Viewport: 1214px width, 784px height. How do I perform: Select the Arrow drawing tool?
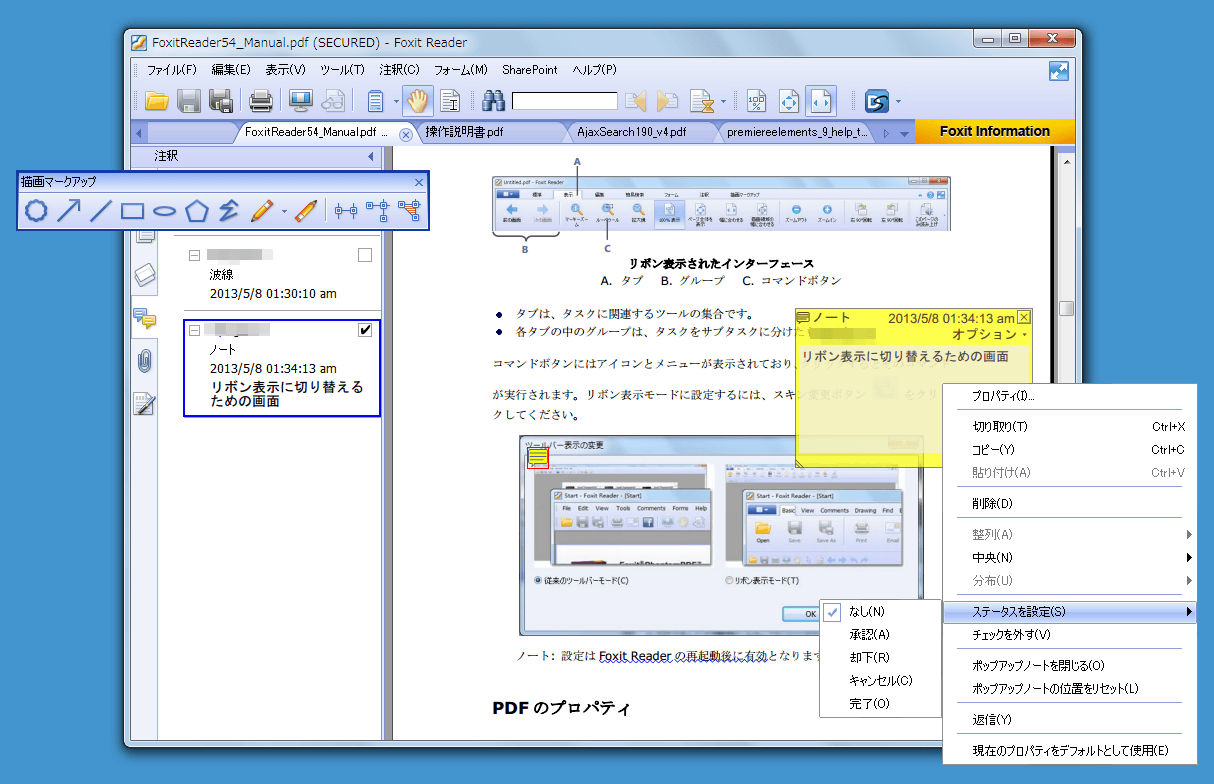click(x=69, y=211)
